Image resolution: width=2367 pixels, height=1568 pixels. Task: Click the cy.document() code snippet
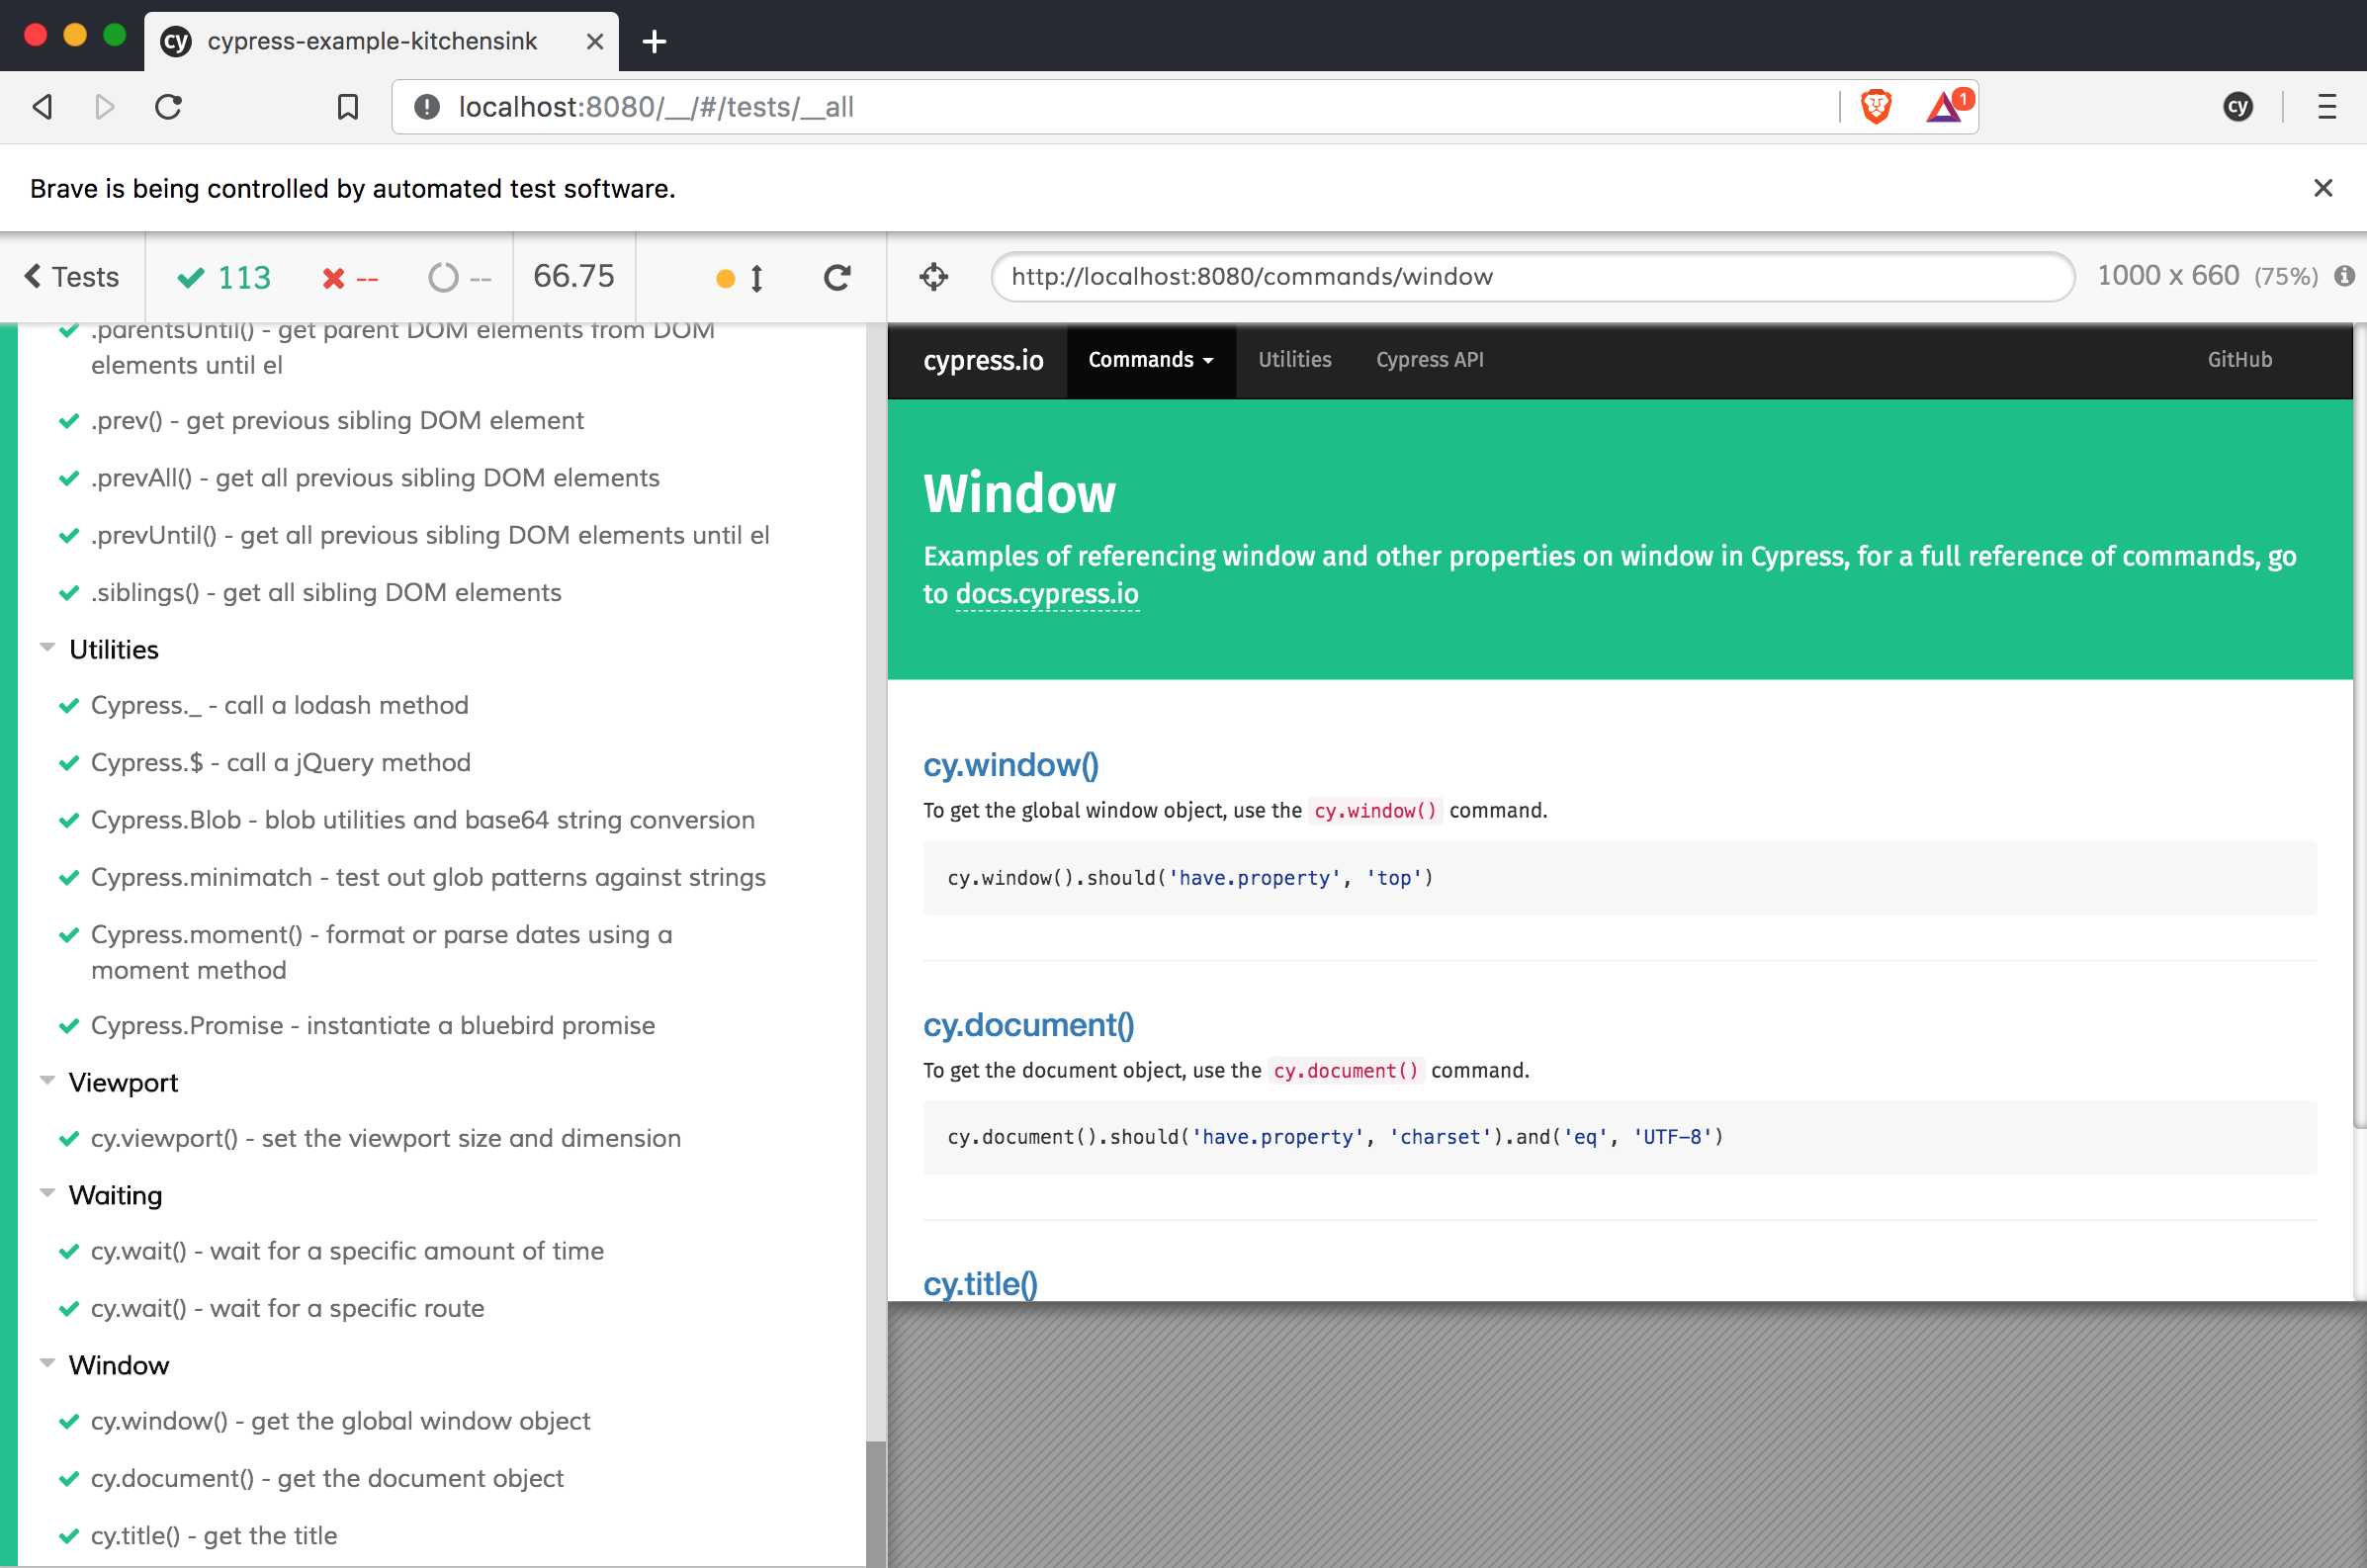[x=1619, y=1137]
